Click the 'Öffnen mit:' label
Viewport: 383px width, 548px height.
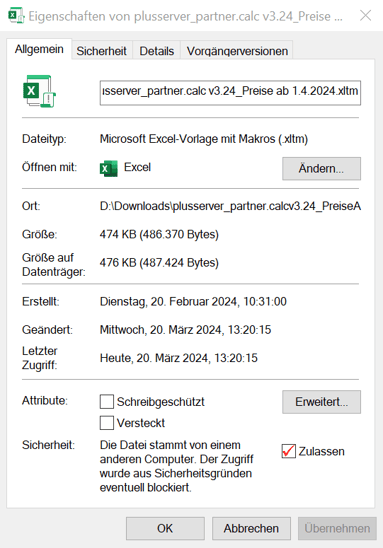pos(49,167)
